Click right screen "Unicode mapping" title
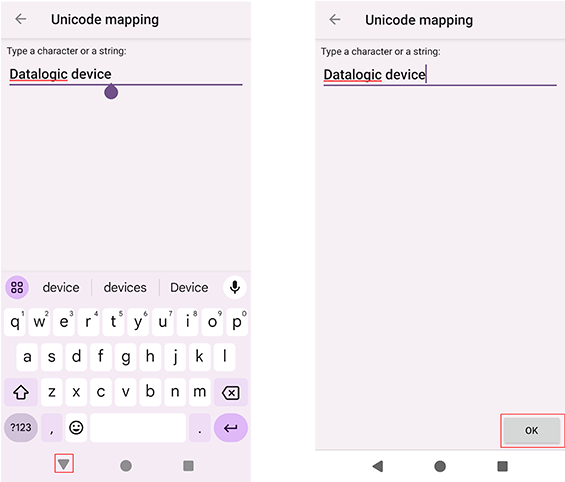 pos(419,20)
